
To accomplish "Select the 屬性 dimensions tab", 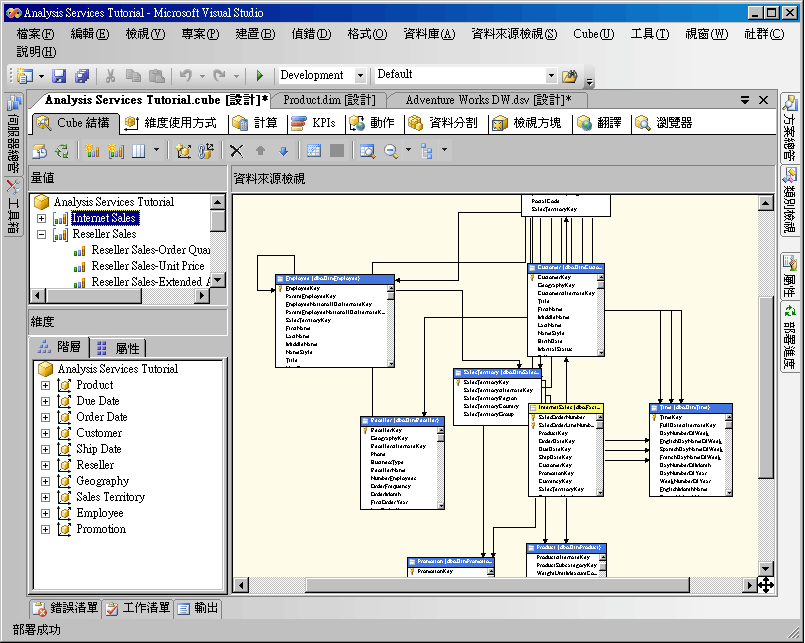I will (119, 348).
